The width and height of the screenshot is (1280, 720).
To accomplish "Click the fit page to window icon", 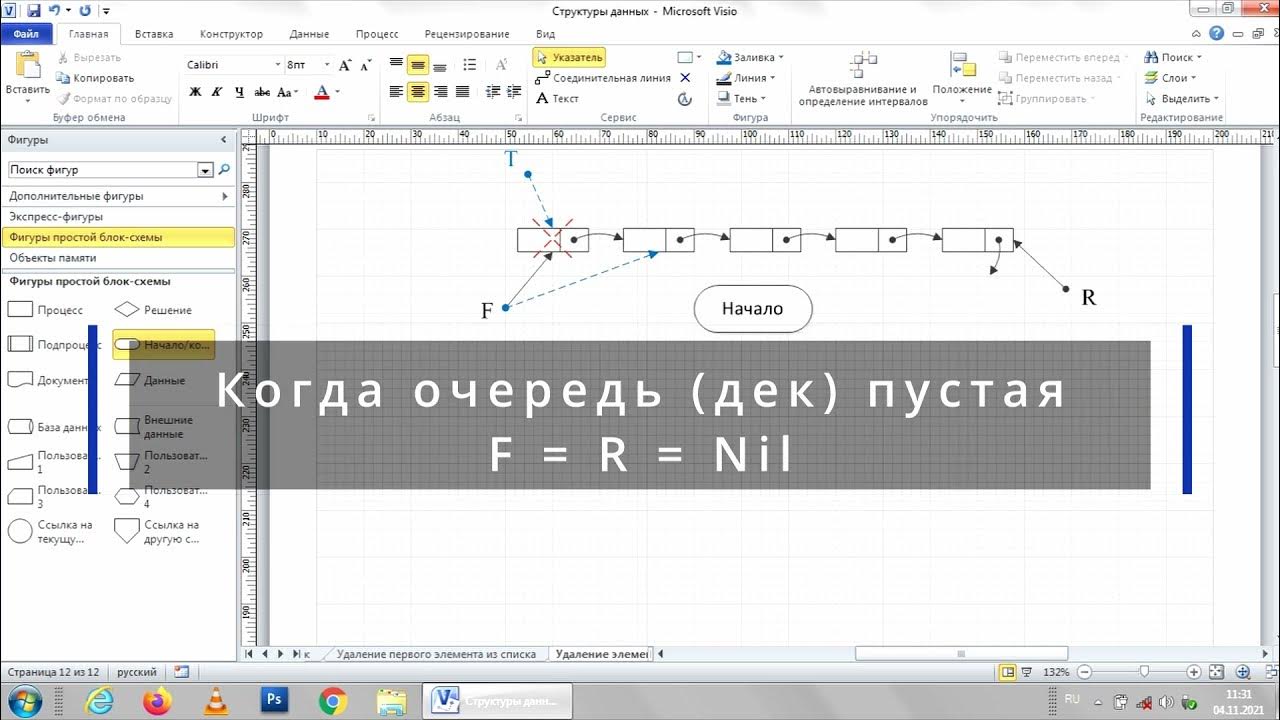I will pyautogui.click(x=1218, y=672).
